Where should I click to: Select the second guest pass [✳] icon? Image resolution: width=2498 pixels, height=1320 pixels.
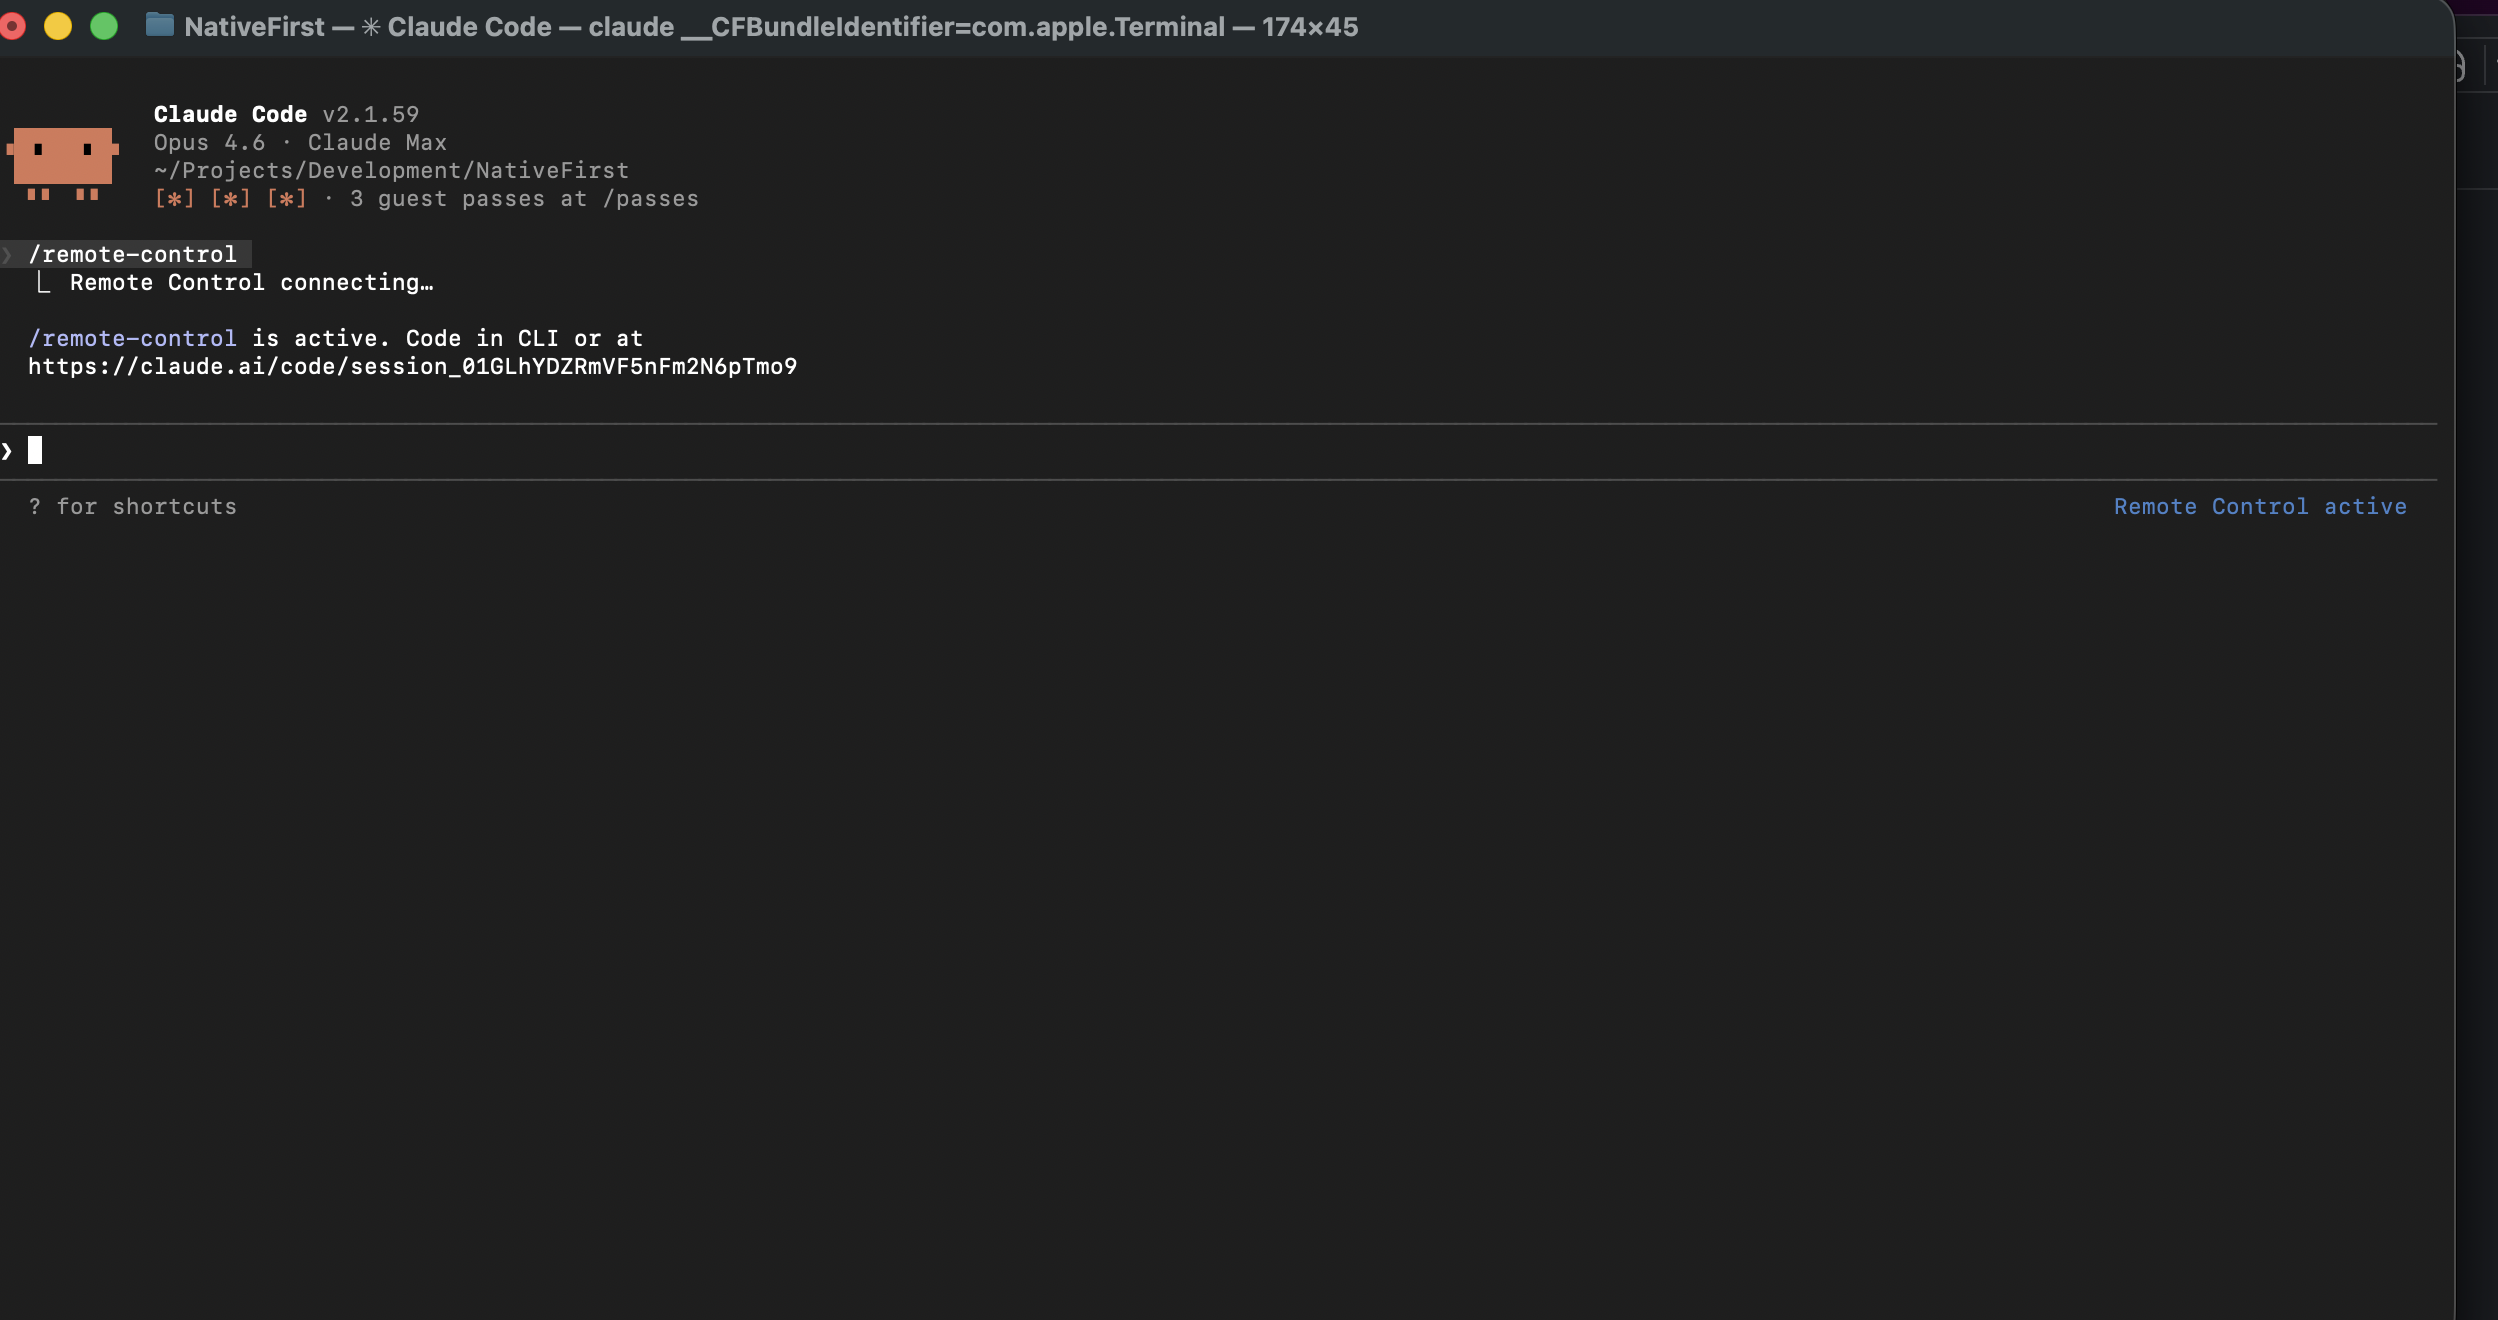229,198
